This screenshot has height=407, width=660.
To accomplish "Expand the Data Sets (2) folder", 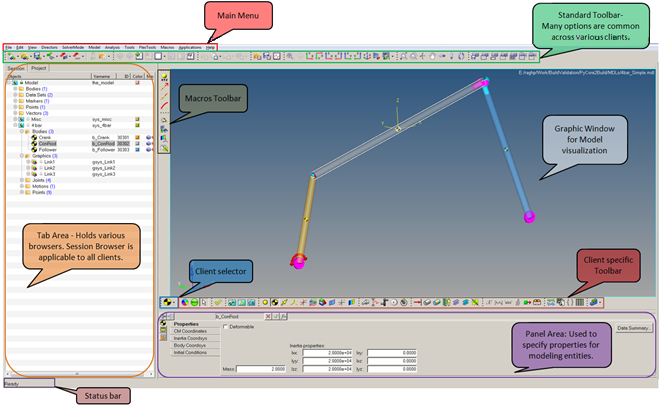I will (15, 95).
